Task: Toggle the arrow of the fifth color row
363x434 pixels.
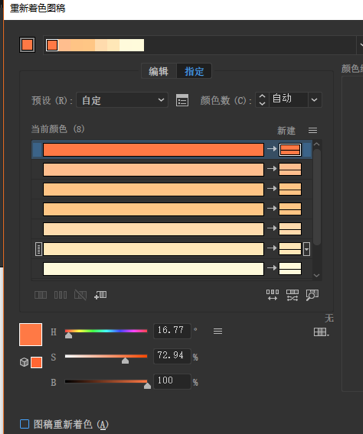Action: click(272, 228)
